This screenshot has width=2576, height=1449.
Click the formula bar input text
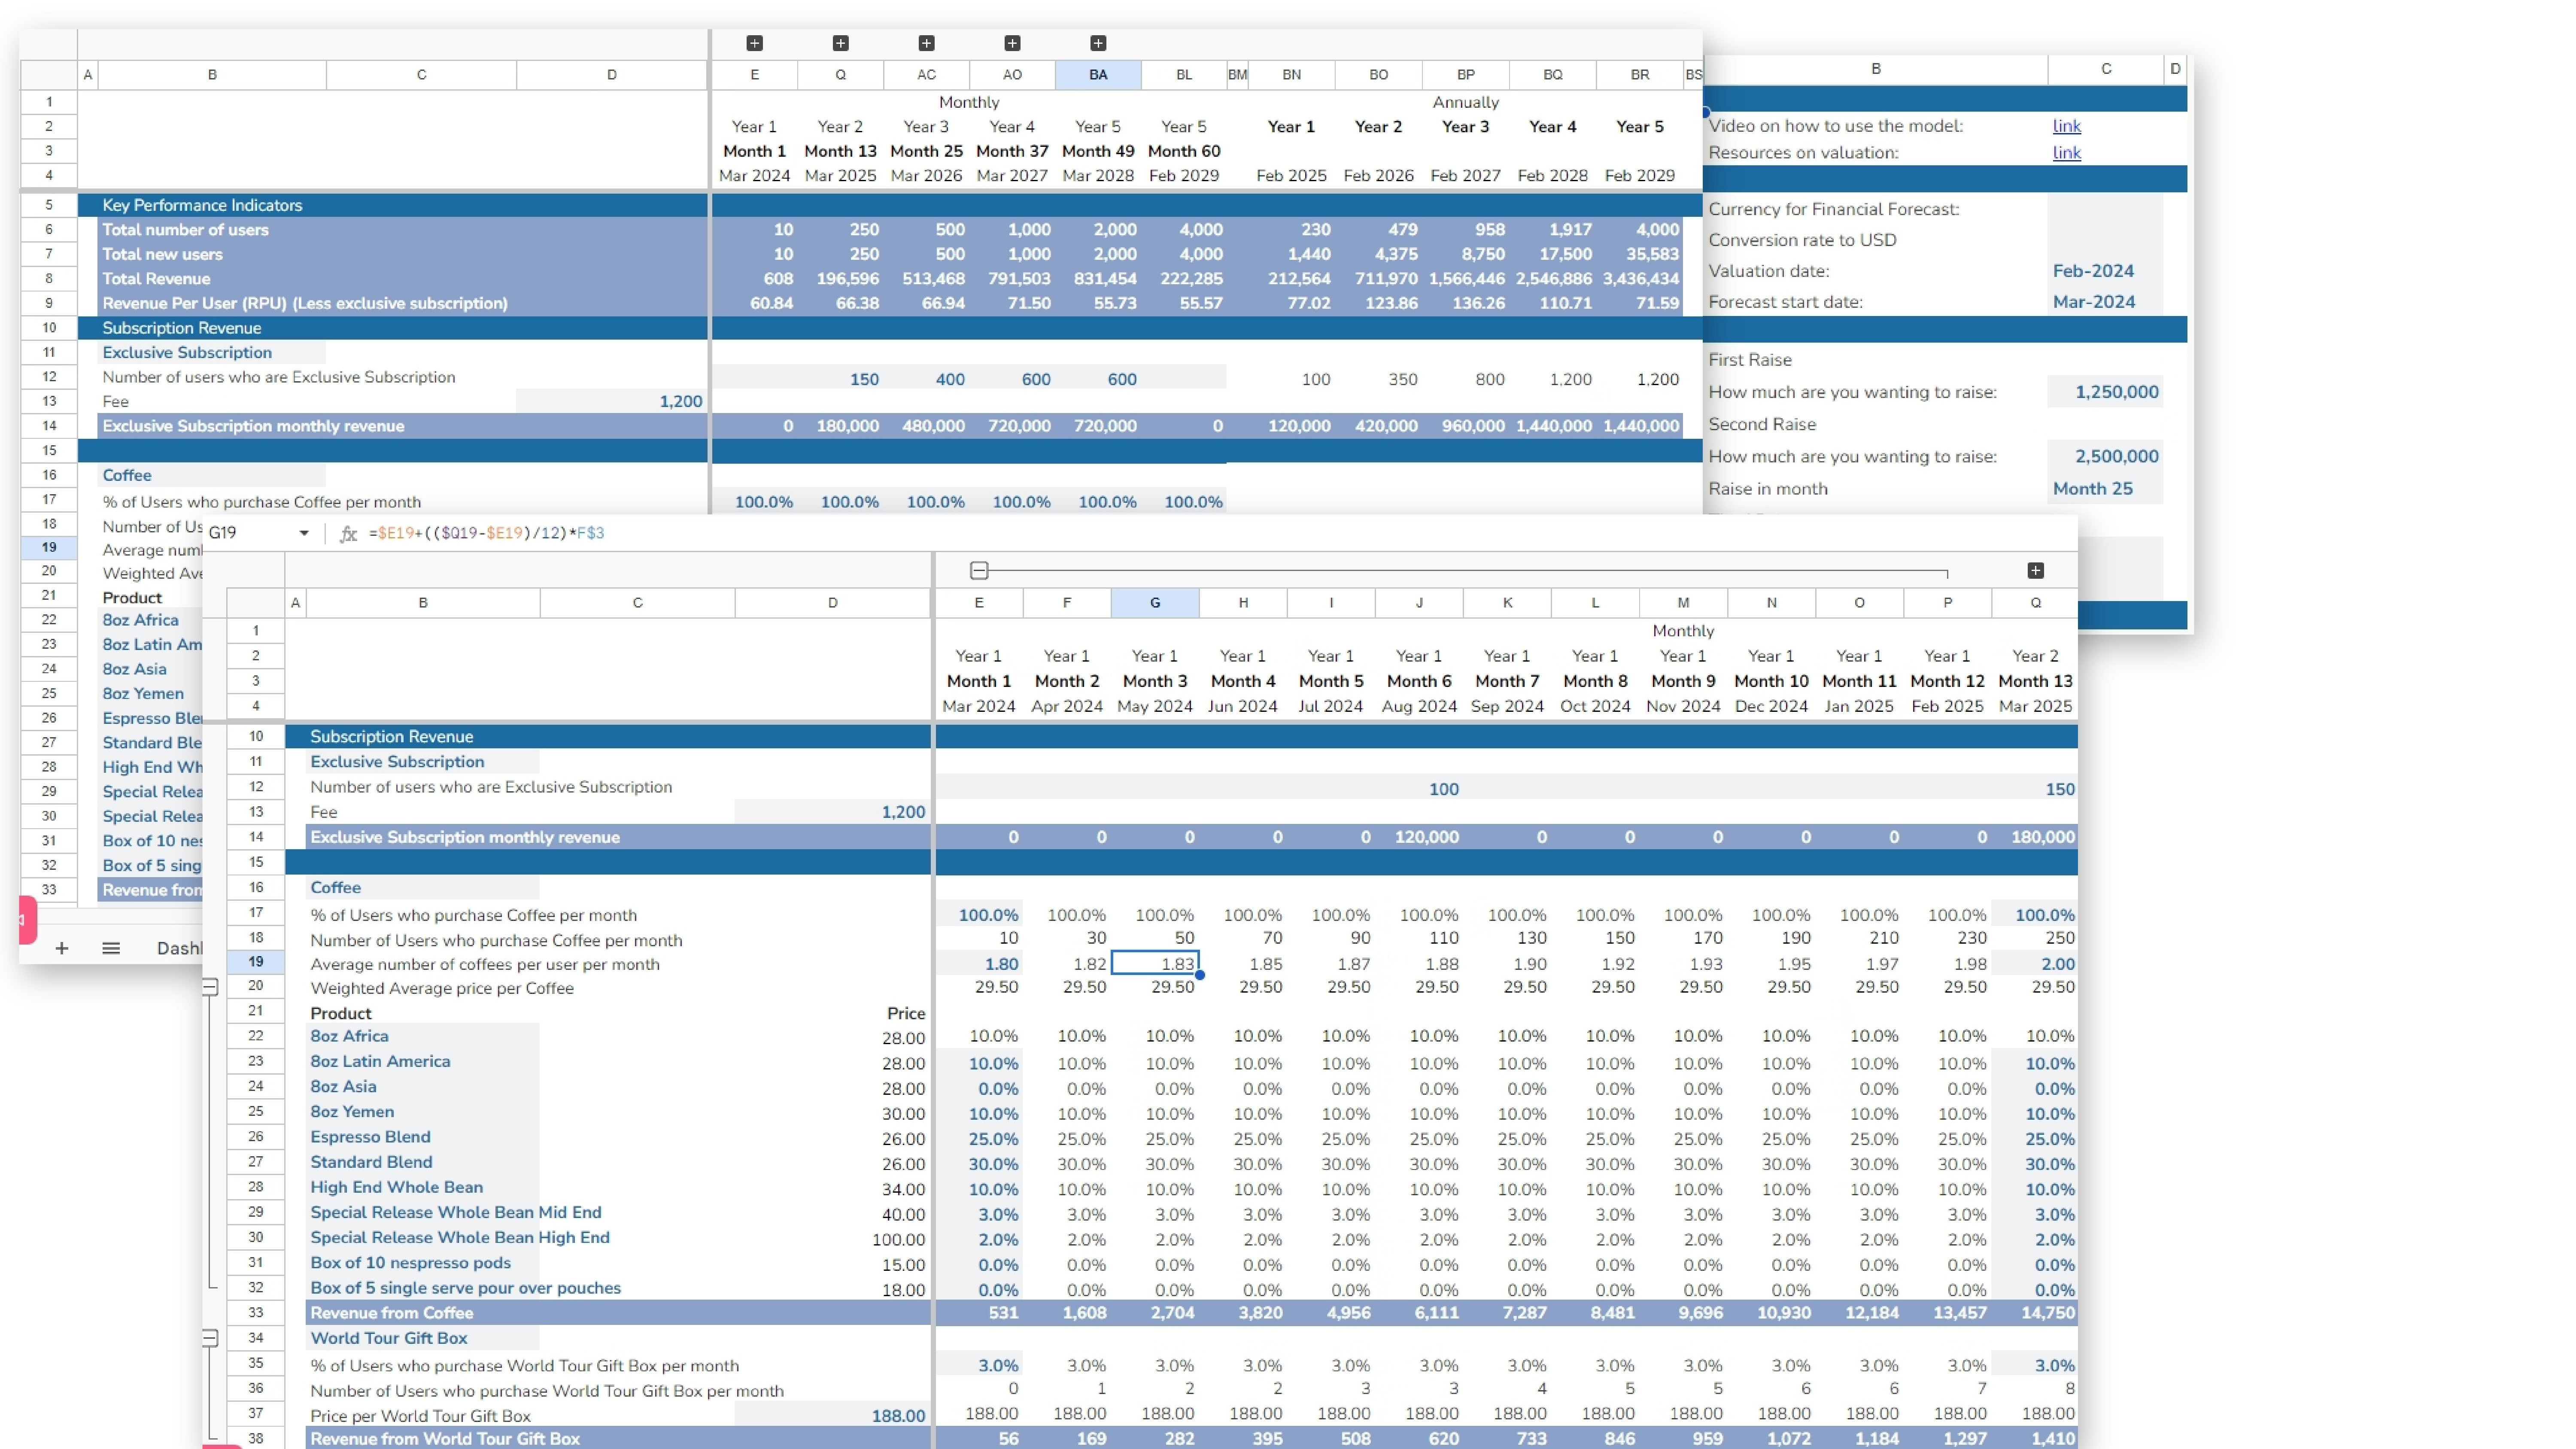tap(487, 533)
